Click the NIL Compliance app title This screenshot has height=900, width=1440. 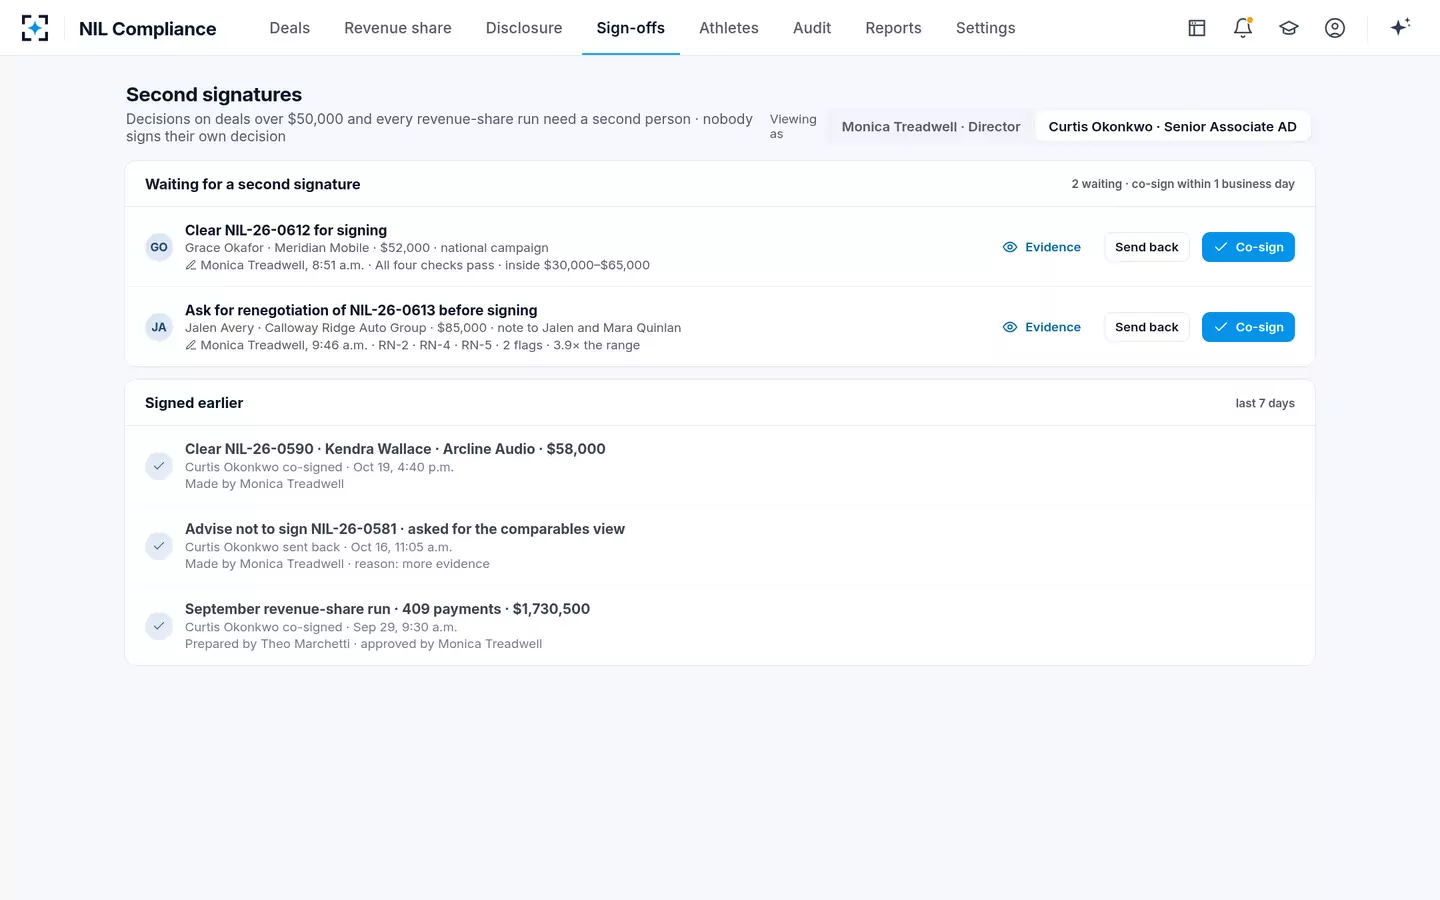click(148, 28)
